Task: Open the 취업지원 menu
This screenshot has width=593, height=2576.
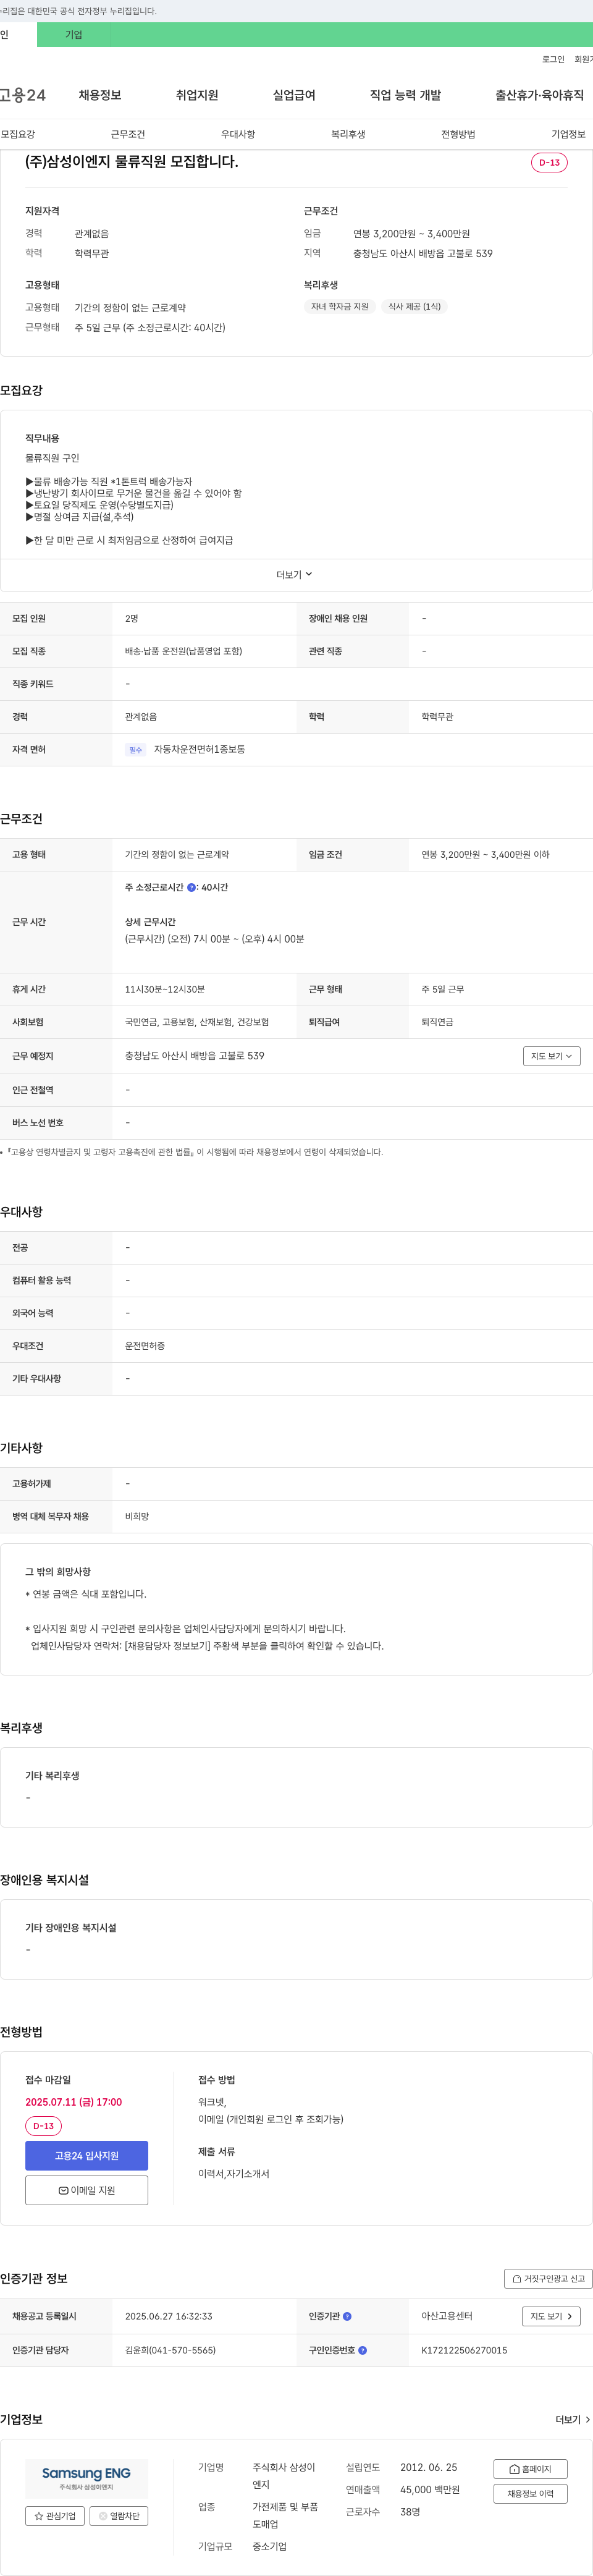Action: click(x=197, y=95)
